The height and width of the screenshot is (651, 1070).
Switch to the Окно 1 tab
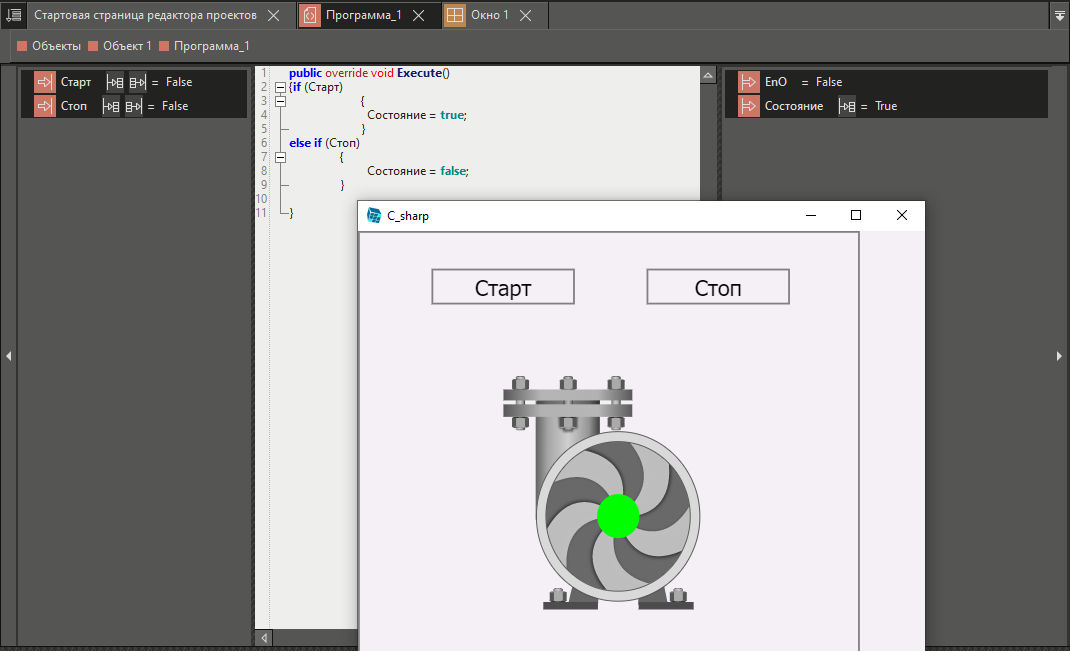click(x=490, y=15)
